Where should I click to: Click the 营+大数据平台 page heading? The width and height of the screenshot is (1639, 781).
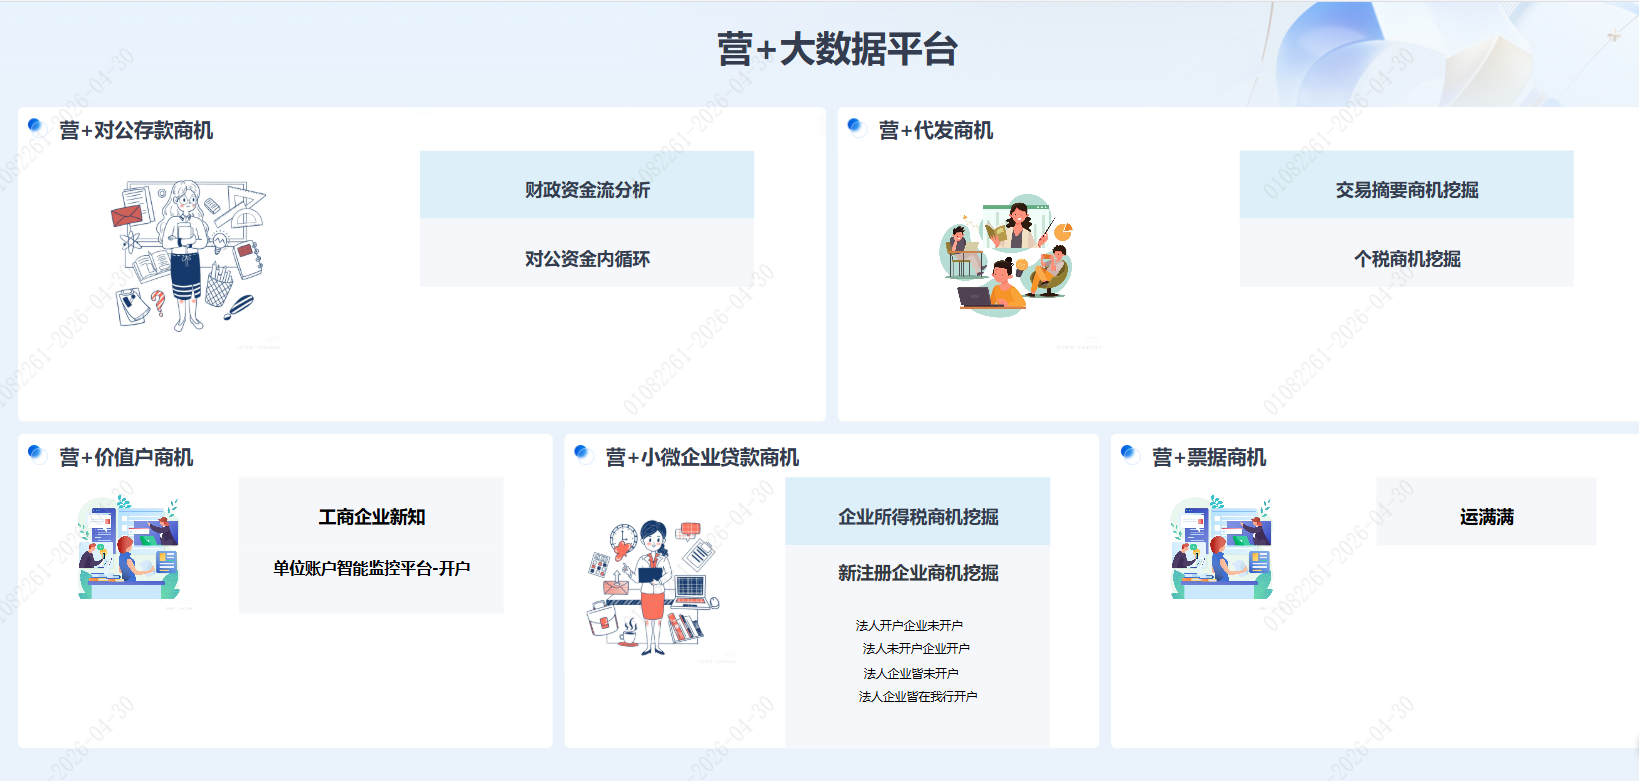tap(838, 49)
